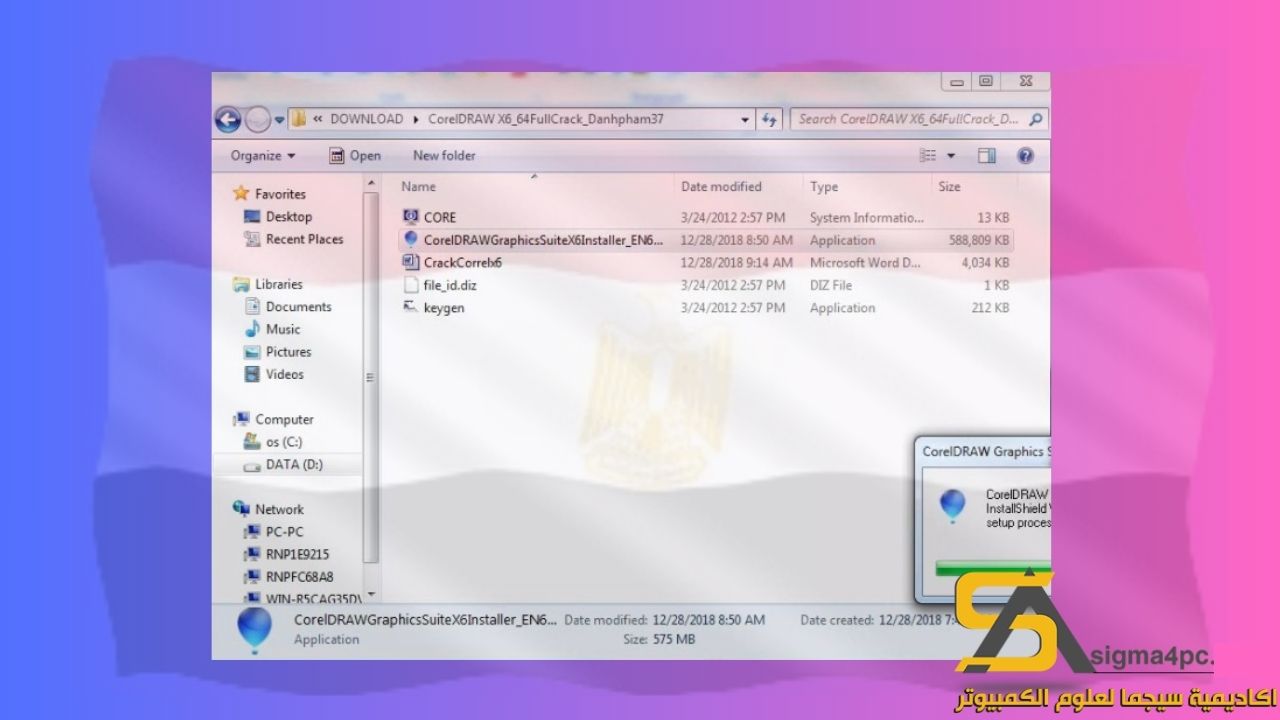Sort by Size column header
This screenshot has width=1280, height=720.
pos(949,187)
